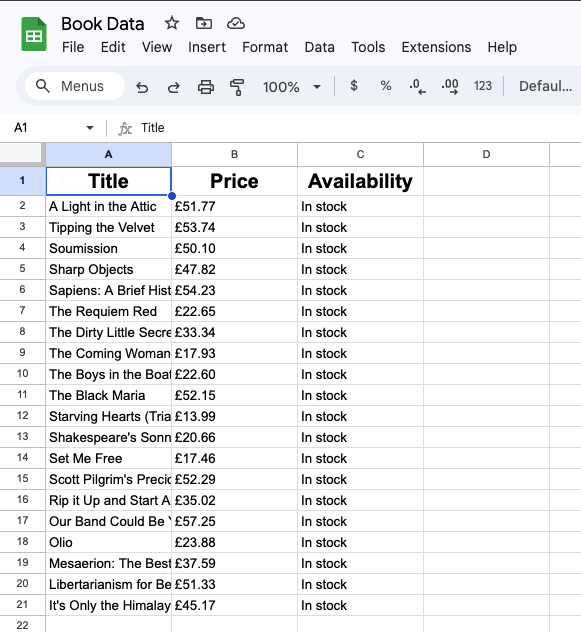Viewport: 581px width, 632px height.
Task: Click the Print icon
Action: tap(206, 87)
